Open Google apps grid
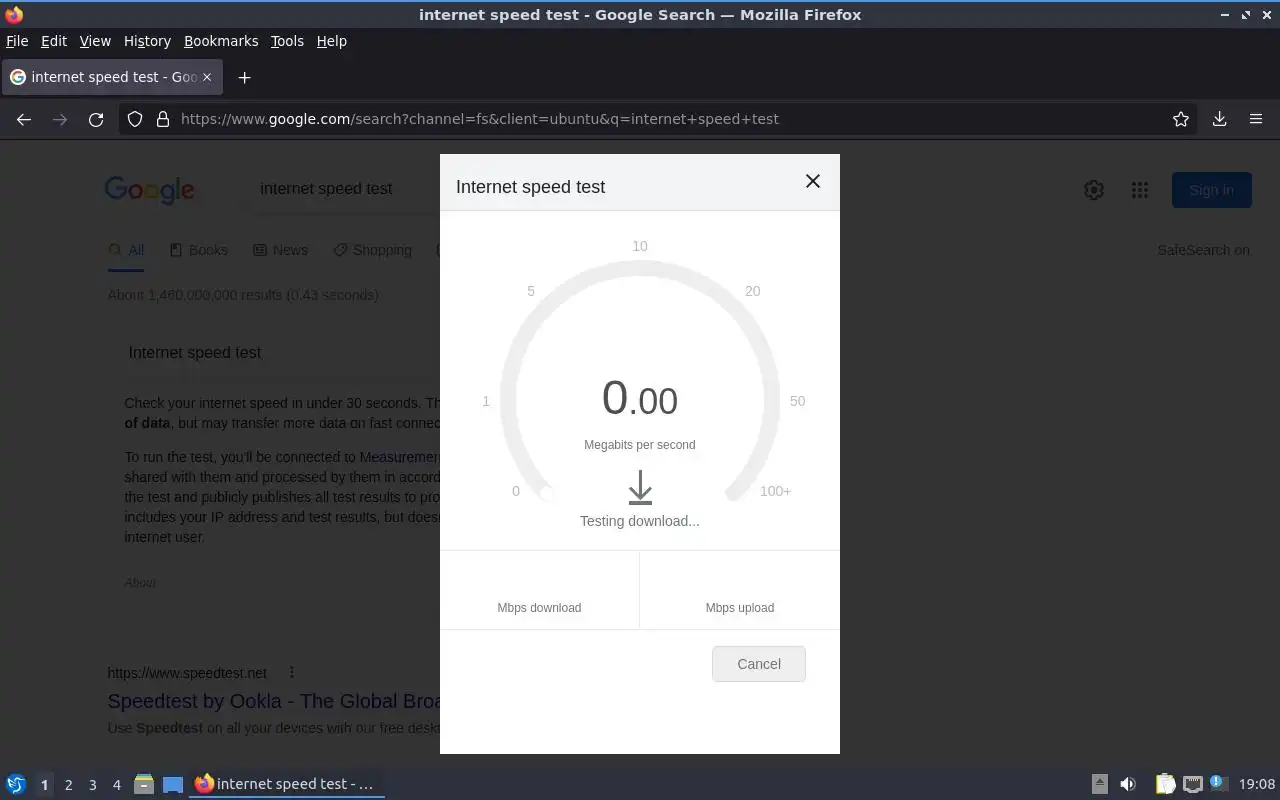Image resolution: width=1280 pixels, height=800 pixels. [x=1140, y=190]
